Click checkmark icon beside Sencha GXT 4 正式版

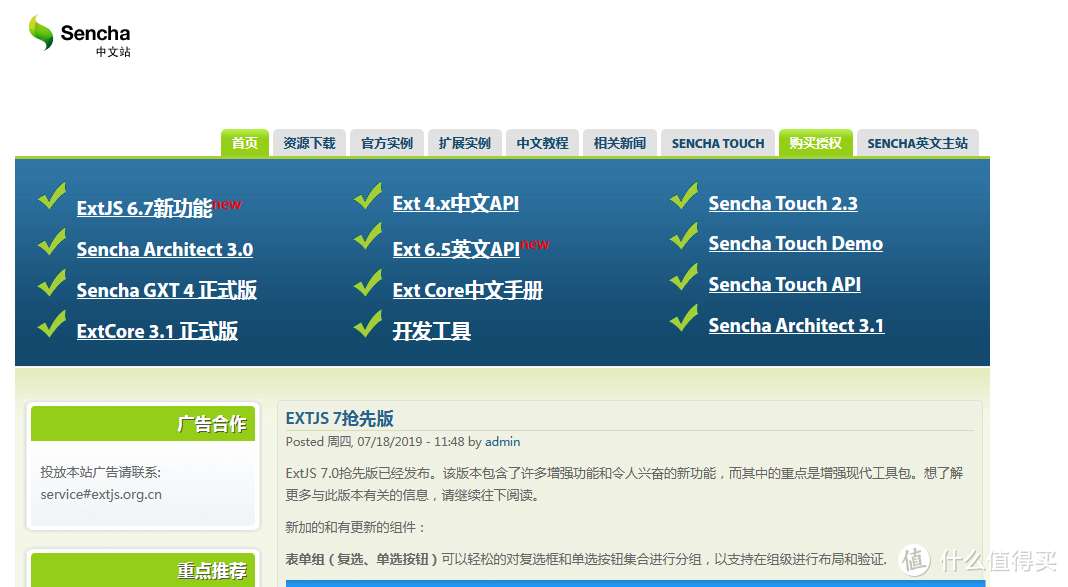point(52,283)
